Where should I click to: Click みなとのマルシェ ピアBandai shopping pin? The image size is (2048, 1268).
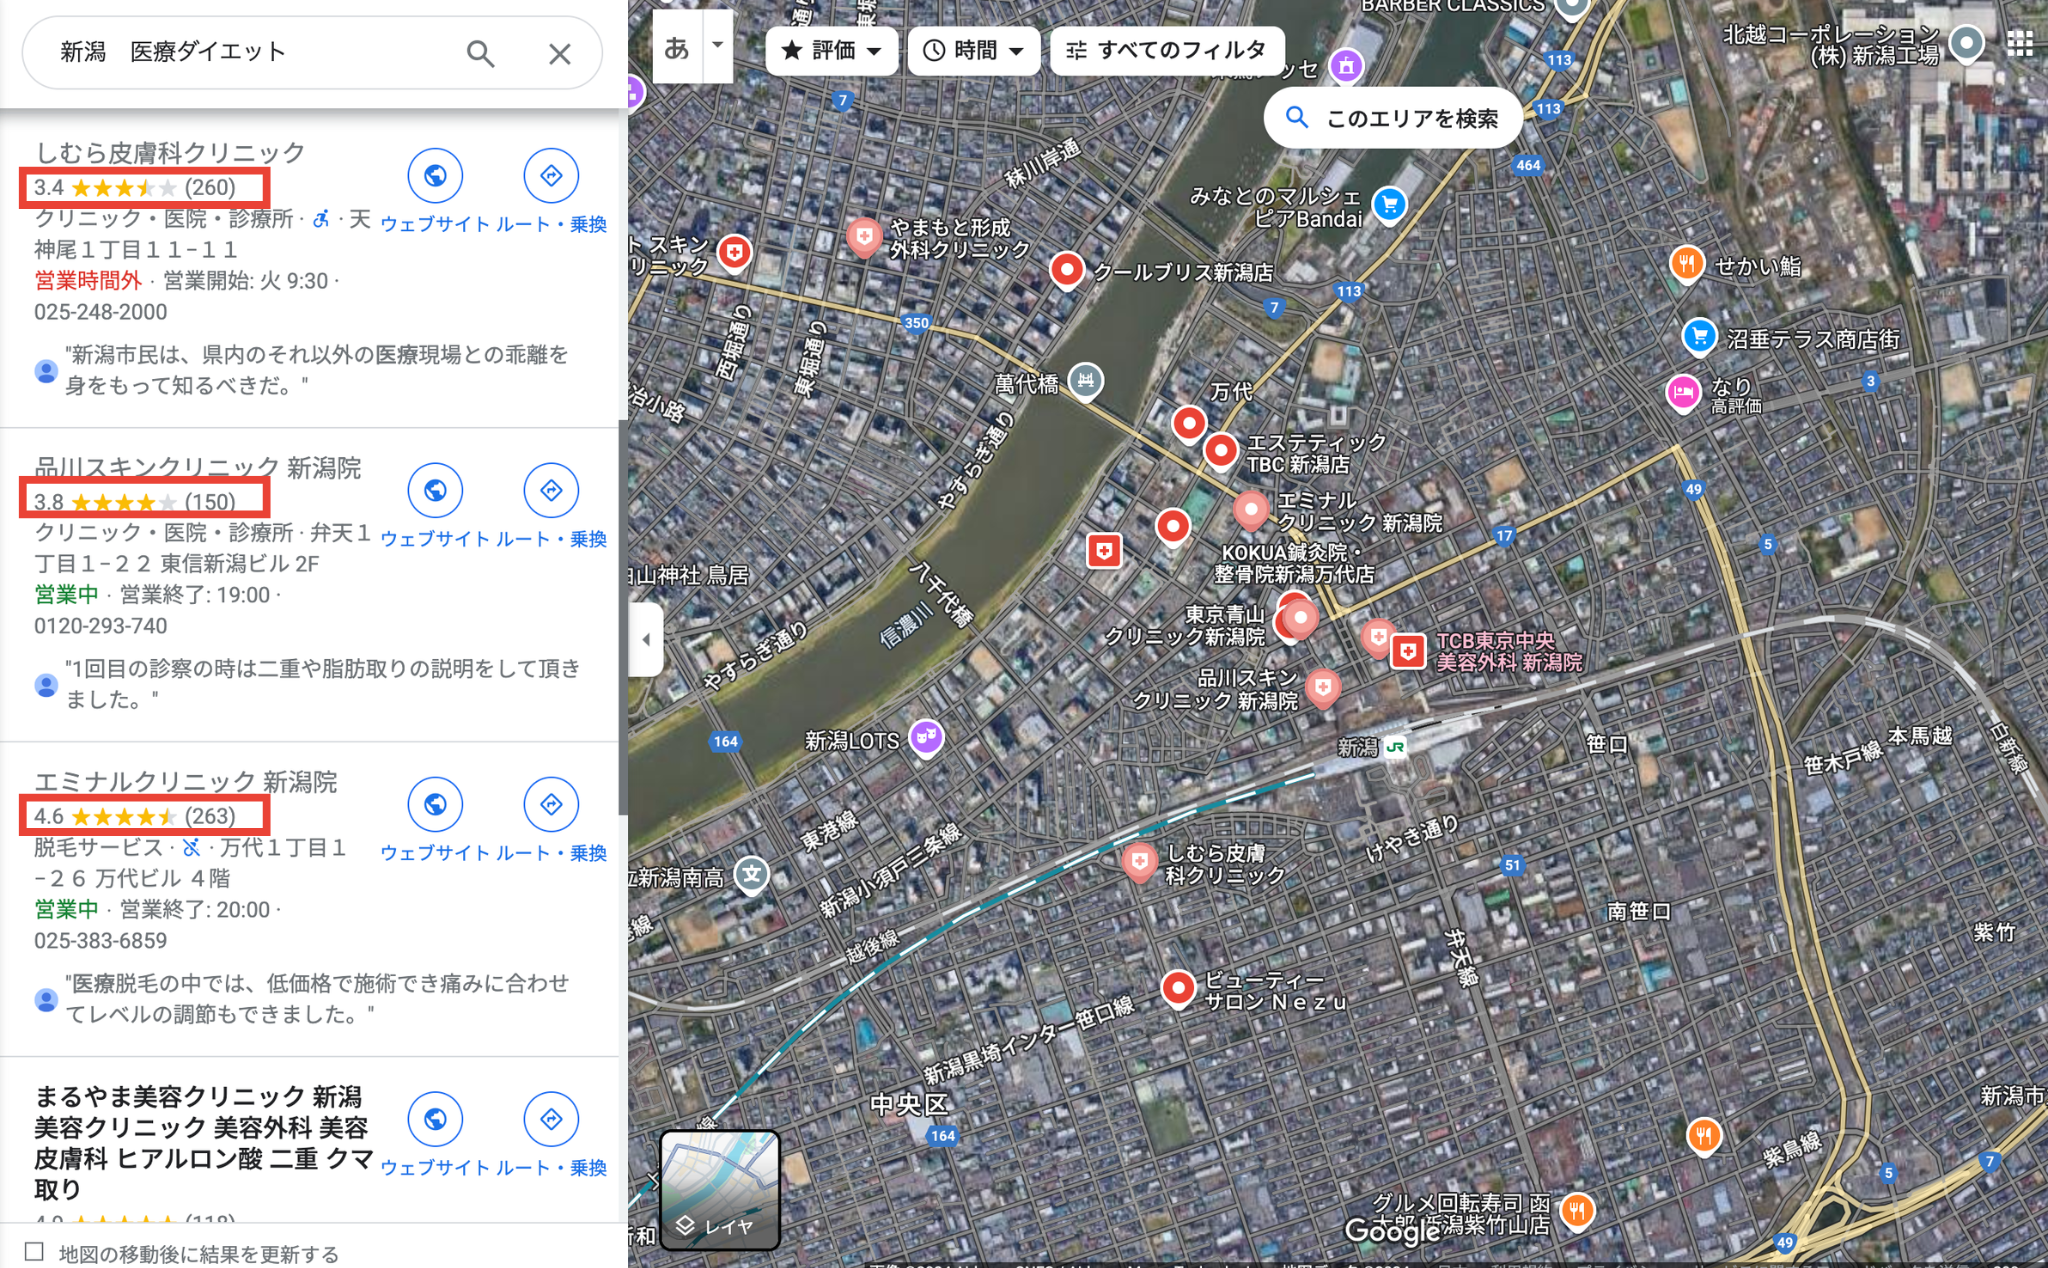[x=1389, y=206]
